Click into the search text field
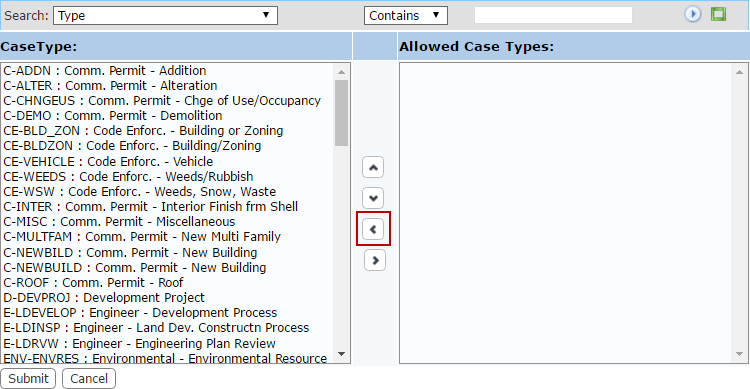 553,15
